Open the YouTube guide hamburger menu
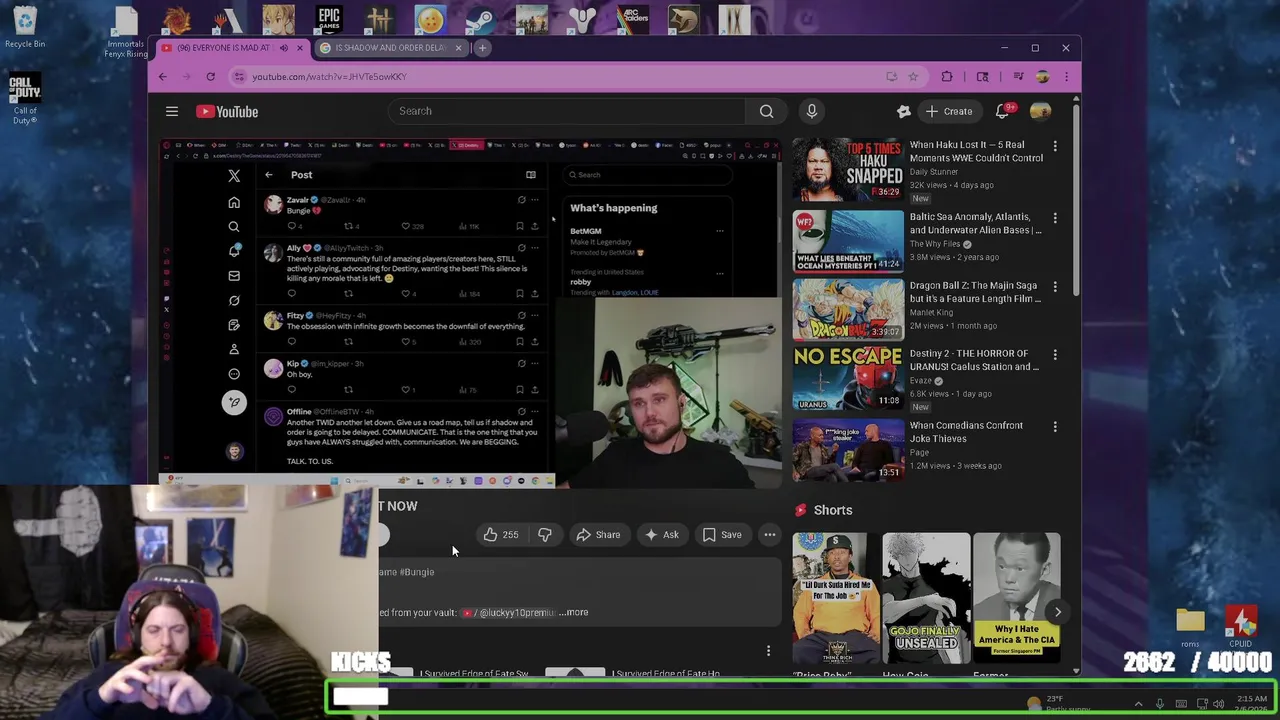The image size is (1280, 720). click(172, 111)
